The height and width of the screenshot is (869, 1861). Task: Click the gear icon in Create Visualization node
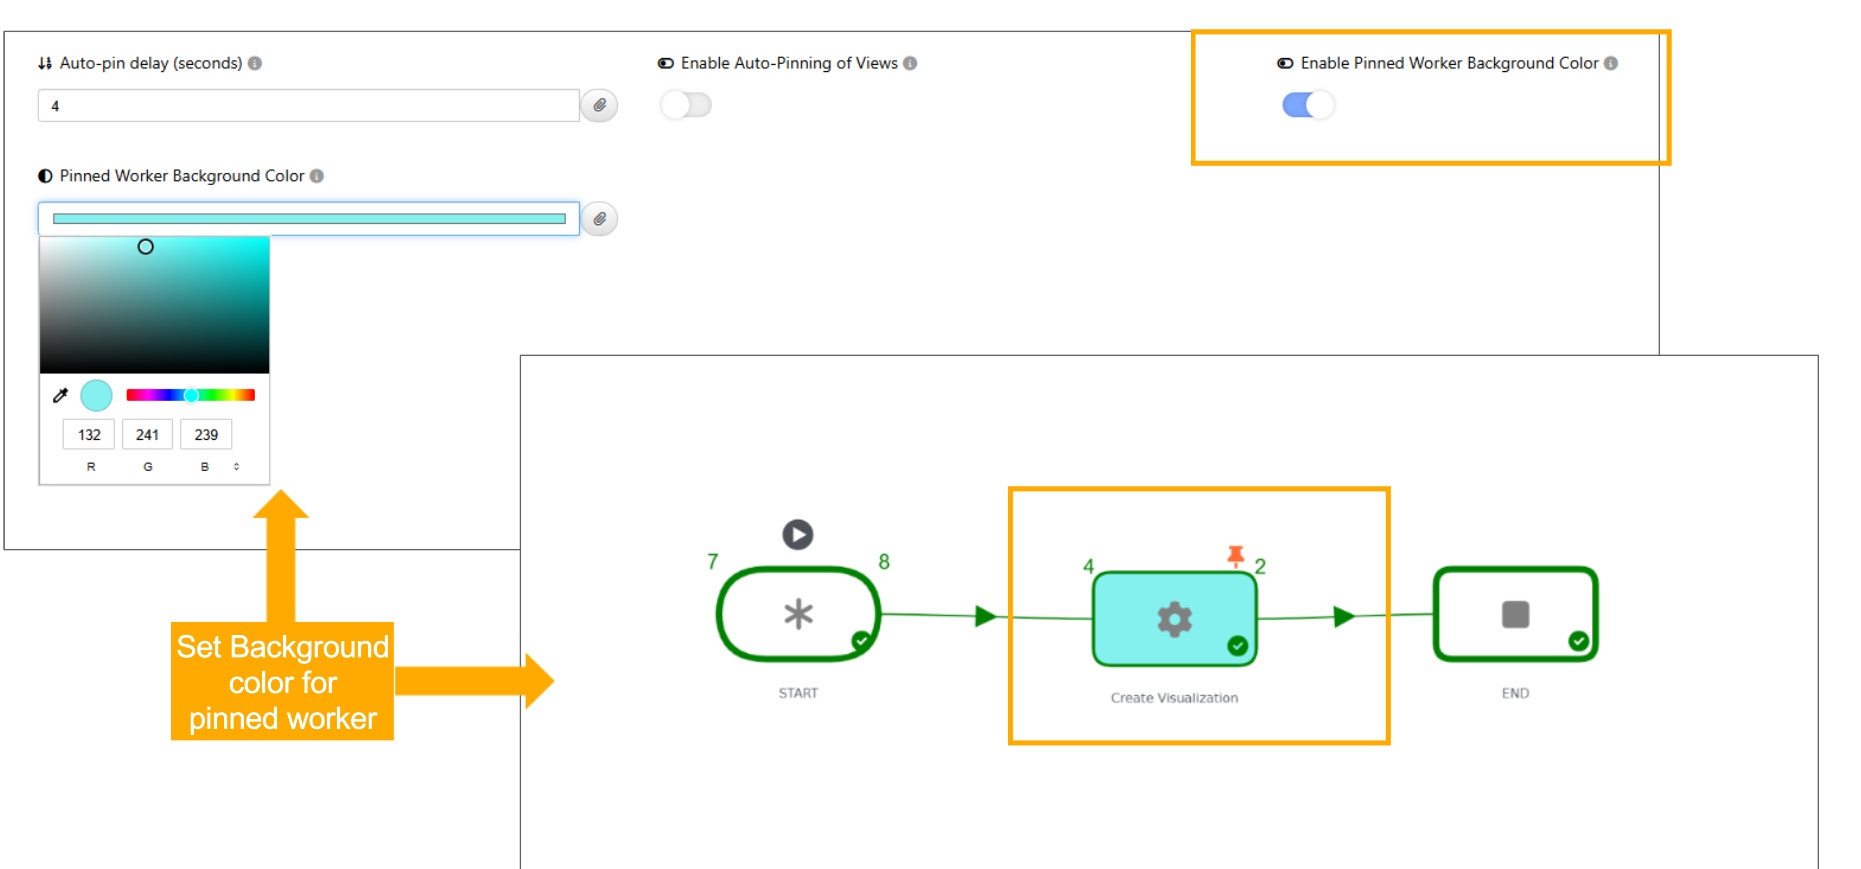(1174, 620)
